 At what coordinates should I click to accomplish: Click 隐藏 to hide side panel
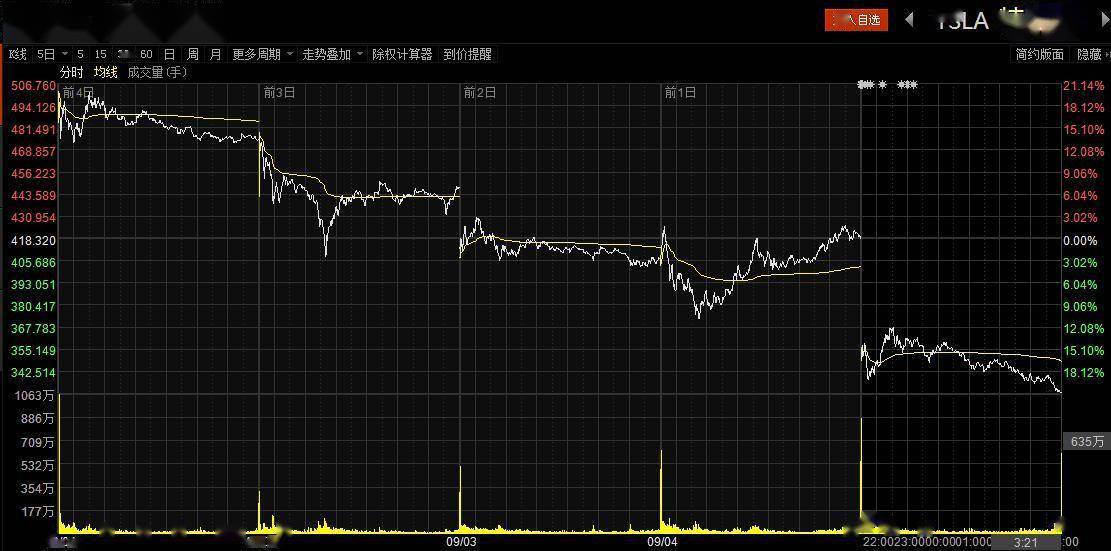point(1089,54)
